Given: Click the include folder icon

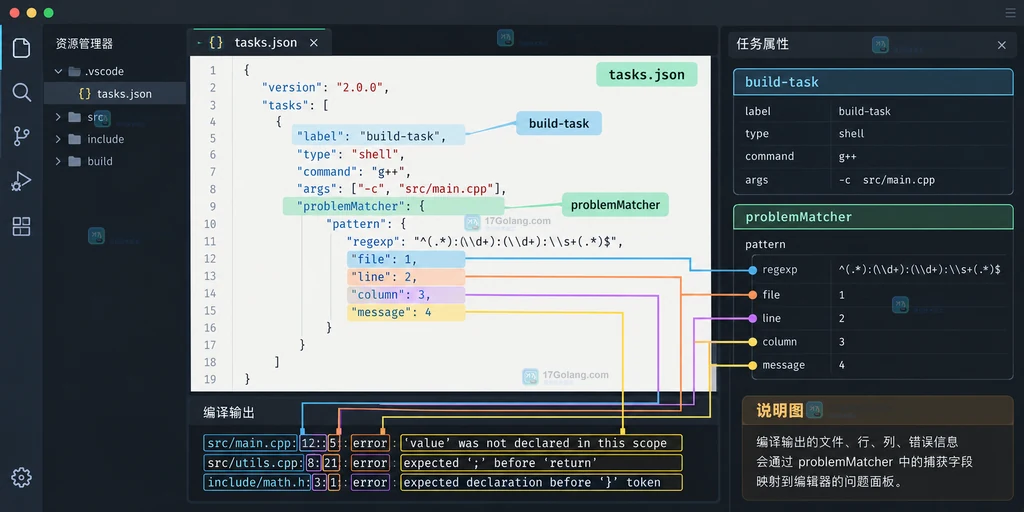Looking at the screenshot, I should 75,139.
